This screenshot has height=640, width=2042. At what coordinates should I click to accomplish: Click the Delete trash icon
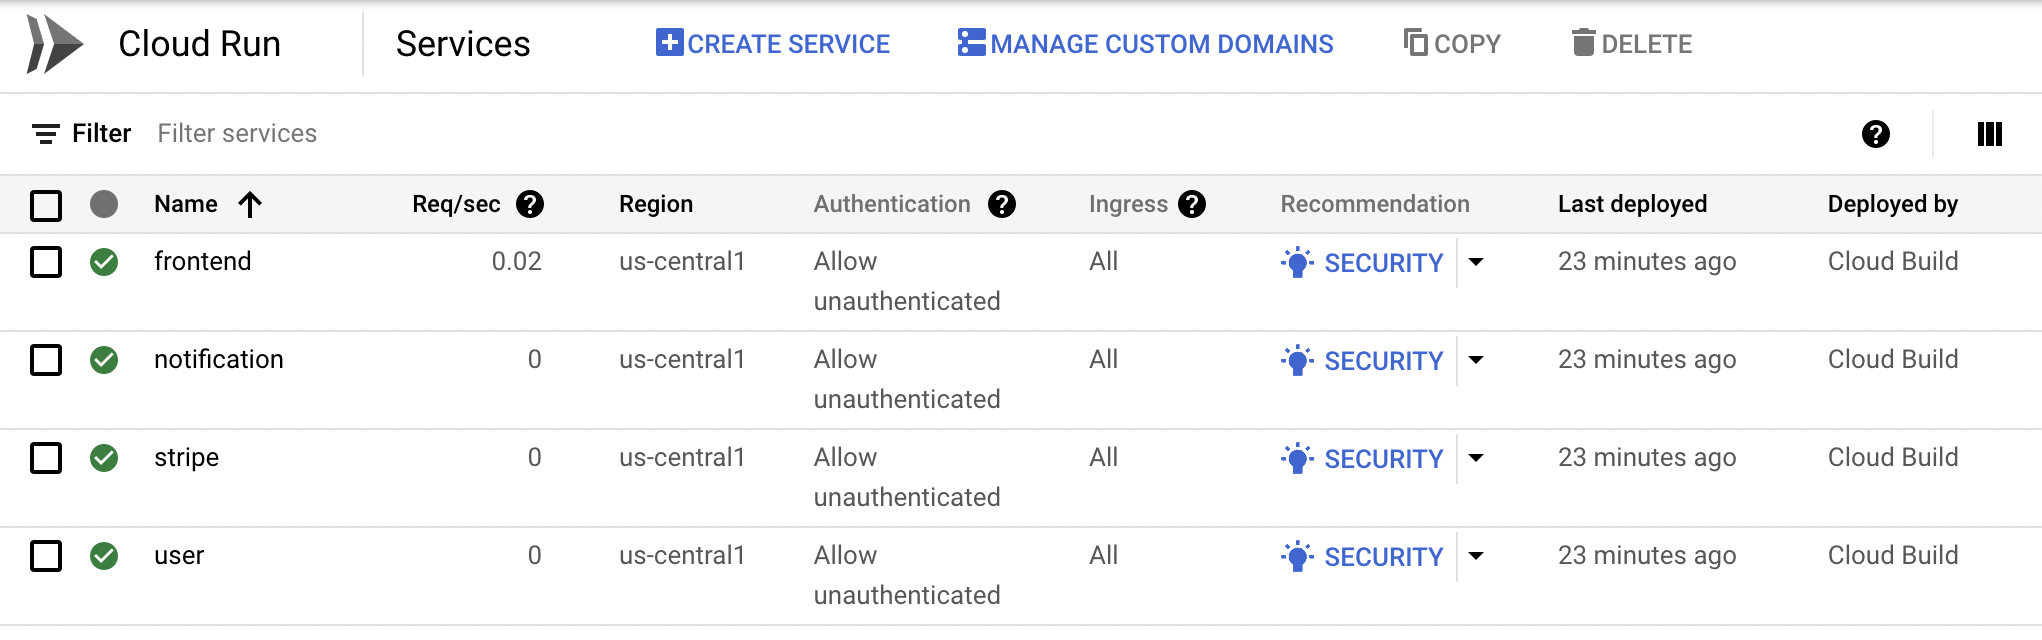1583,42
